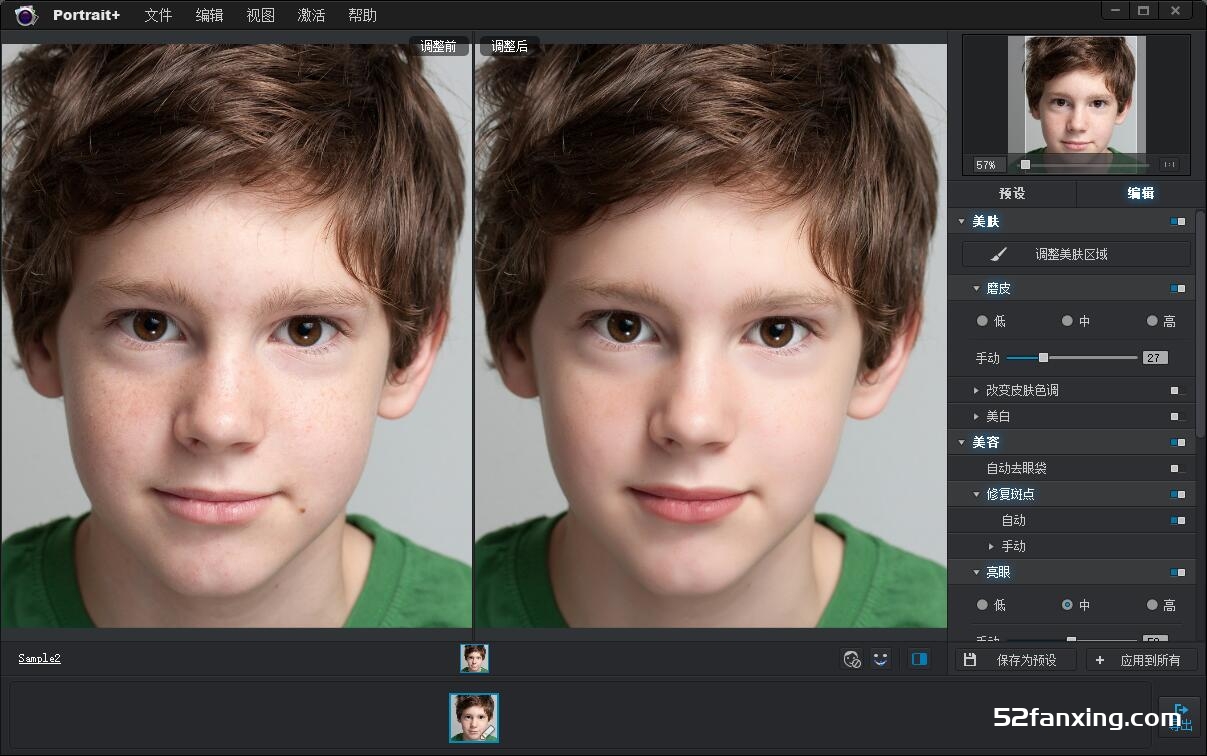Click the brush icon for 调整美肤区域
This screenshot has height=756, width=1207.
[998, 254]
